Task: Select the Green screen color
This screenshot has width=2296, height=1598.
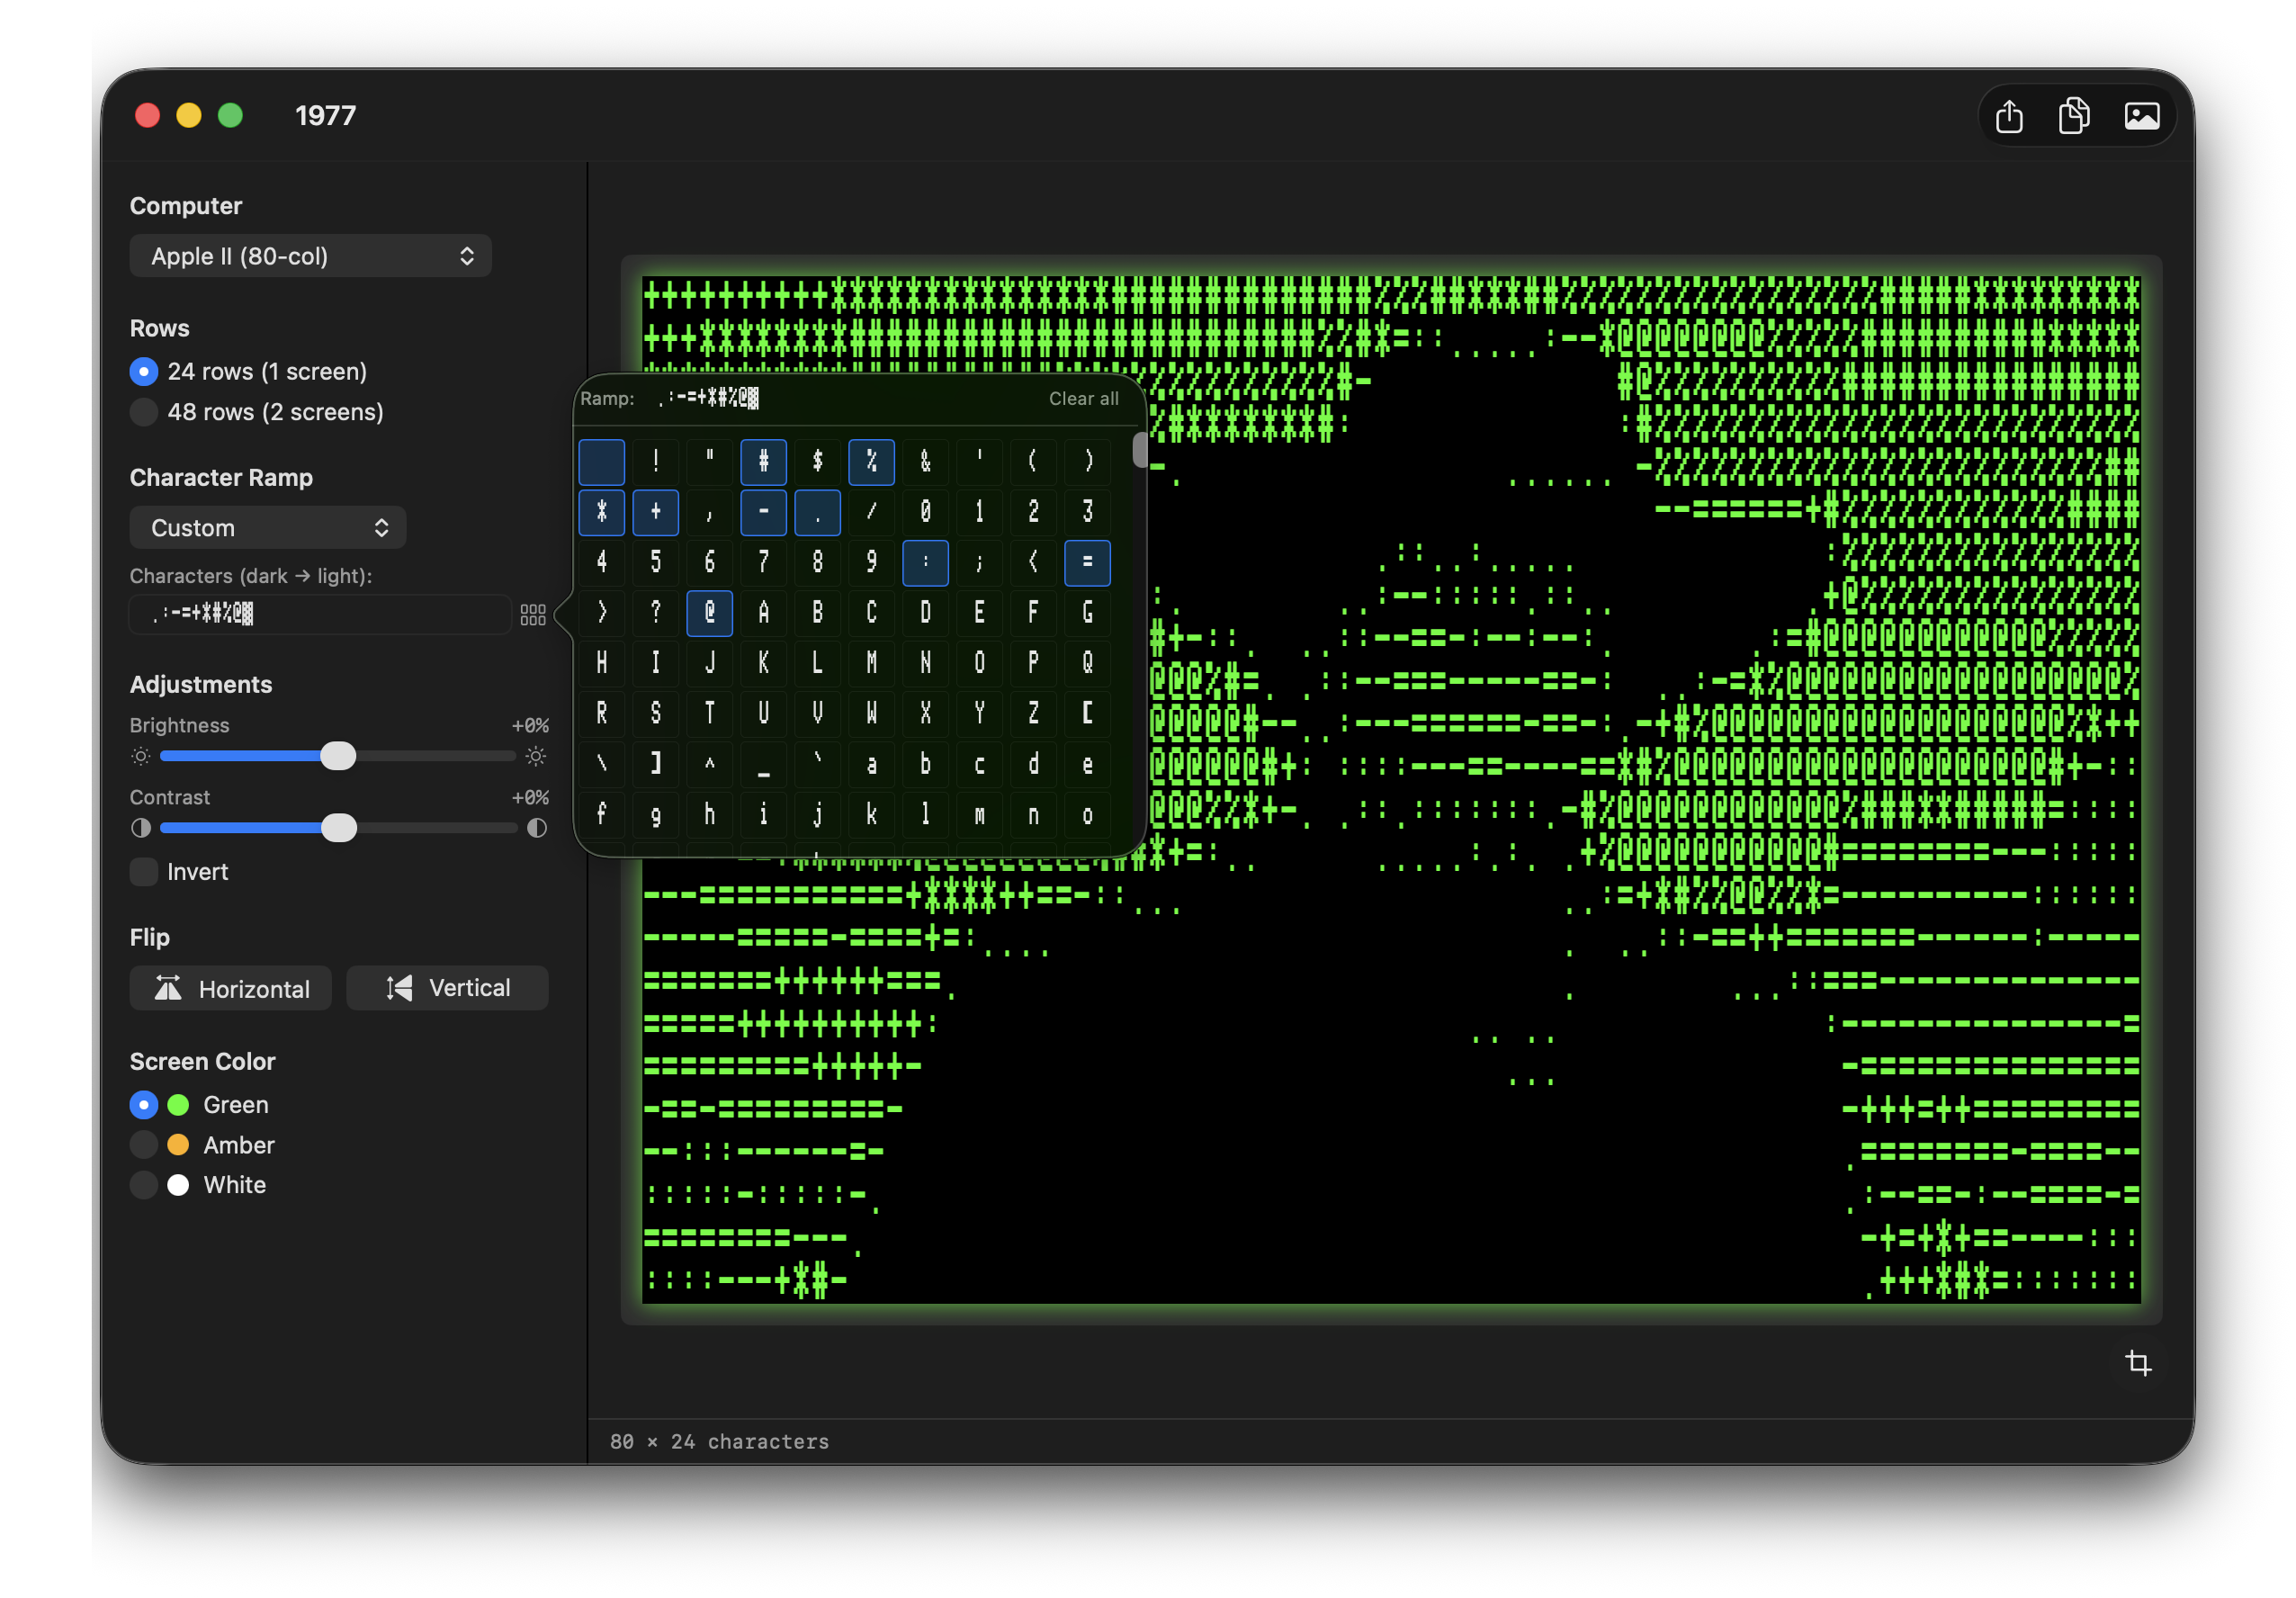Action: 144,1105
